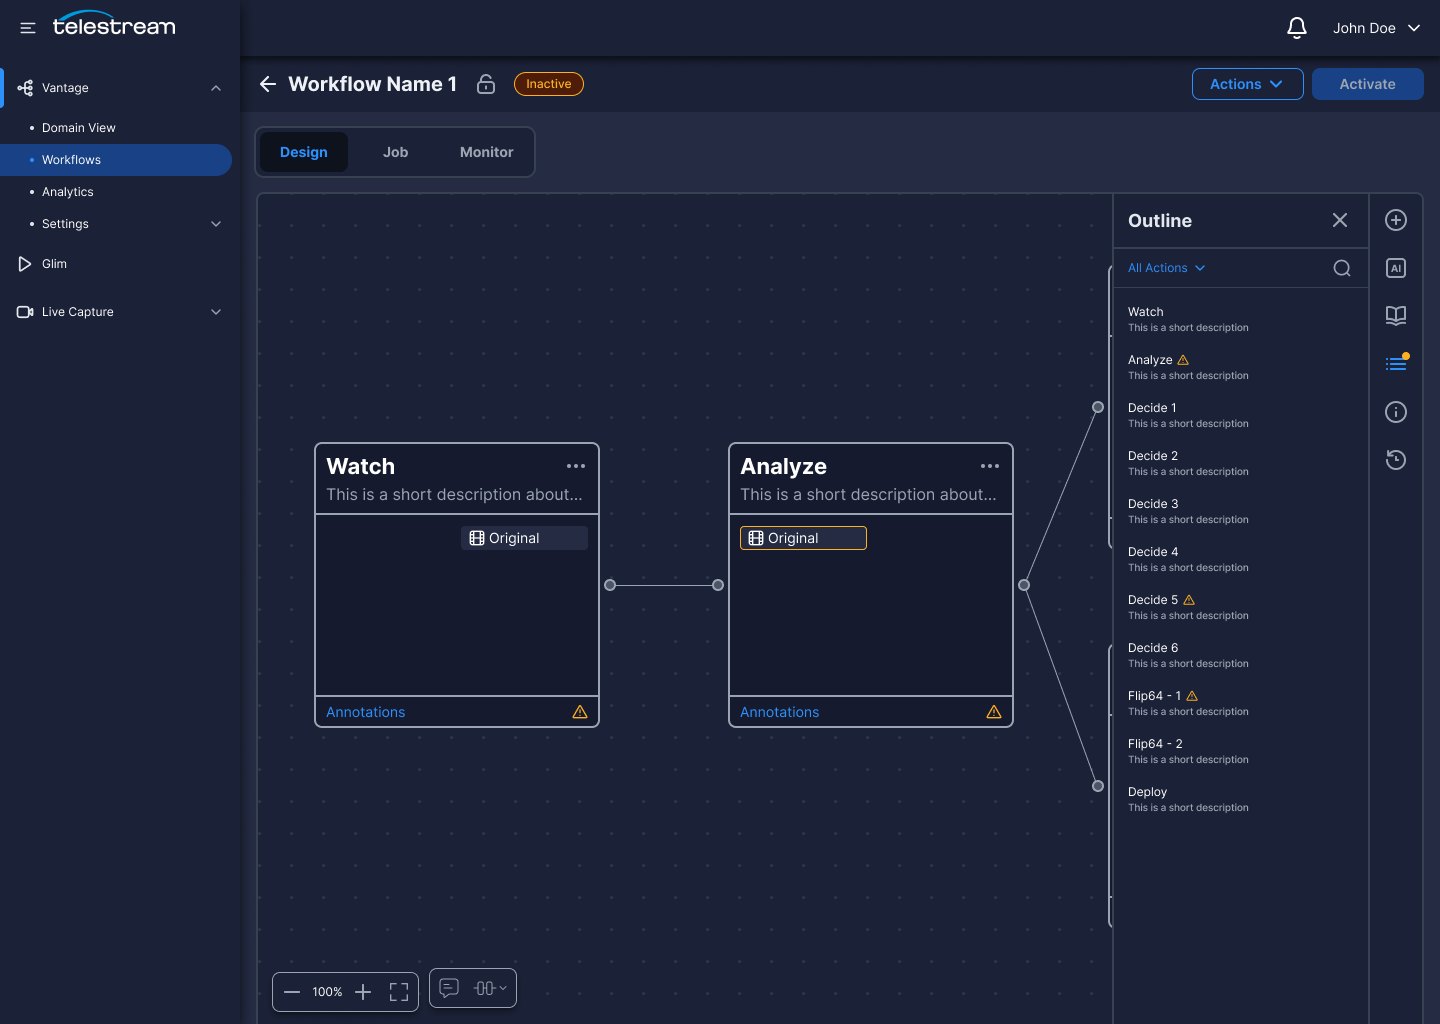Click Original tag in Analyze node

[x=803, y=538]
